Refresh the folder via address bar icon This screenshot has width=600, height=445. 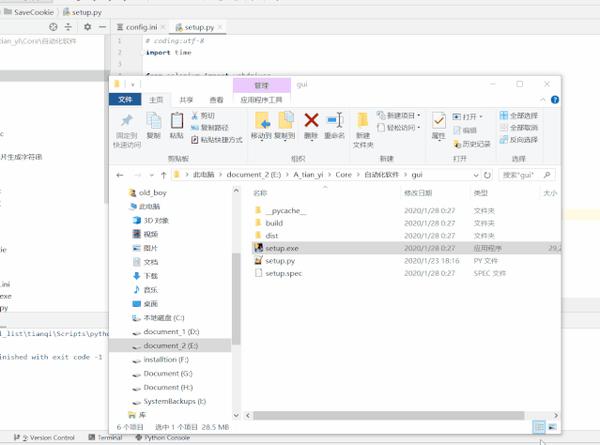(487, 175)
